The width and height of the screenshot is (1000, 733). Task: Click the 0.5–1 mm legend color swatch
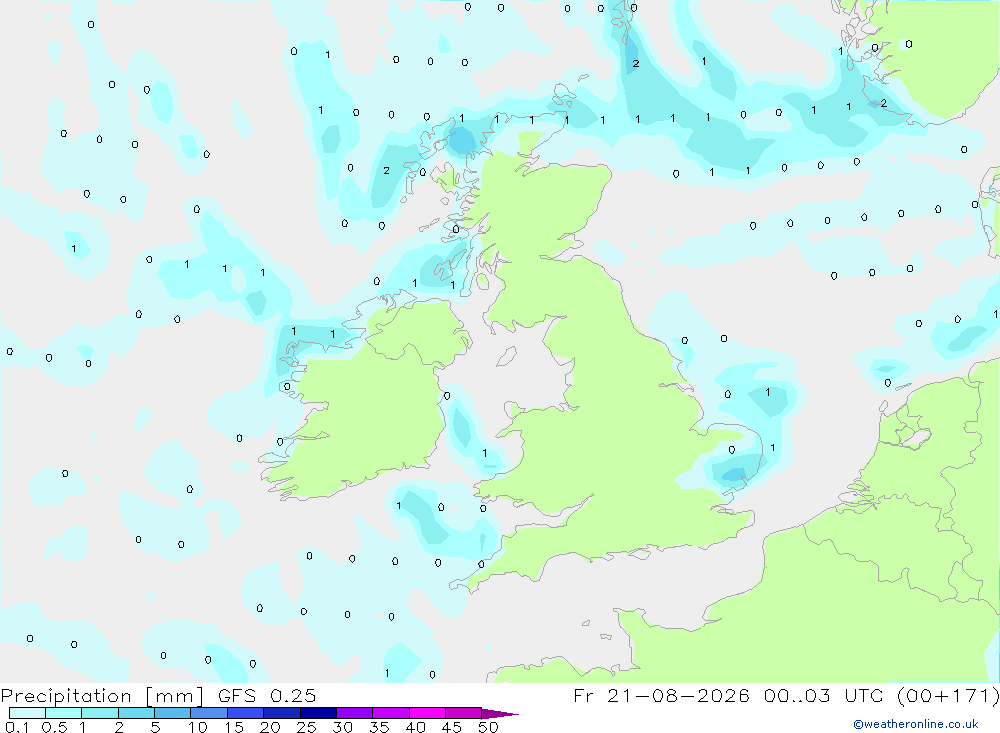coord(63,713)
